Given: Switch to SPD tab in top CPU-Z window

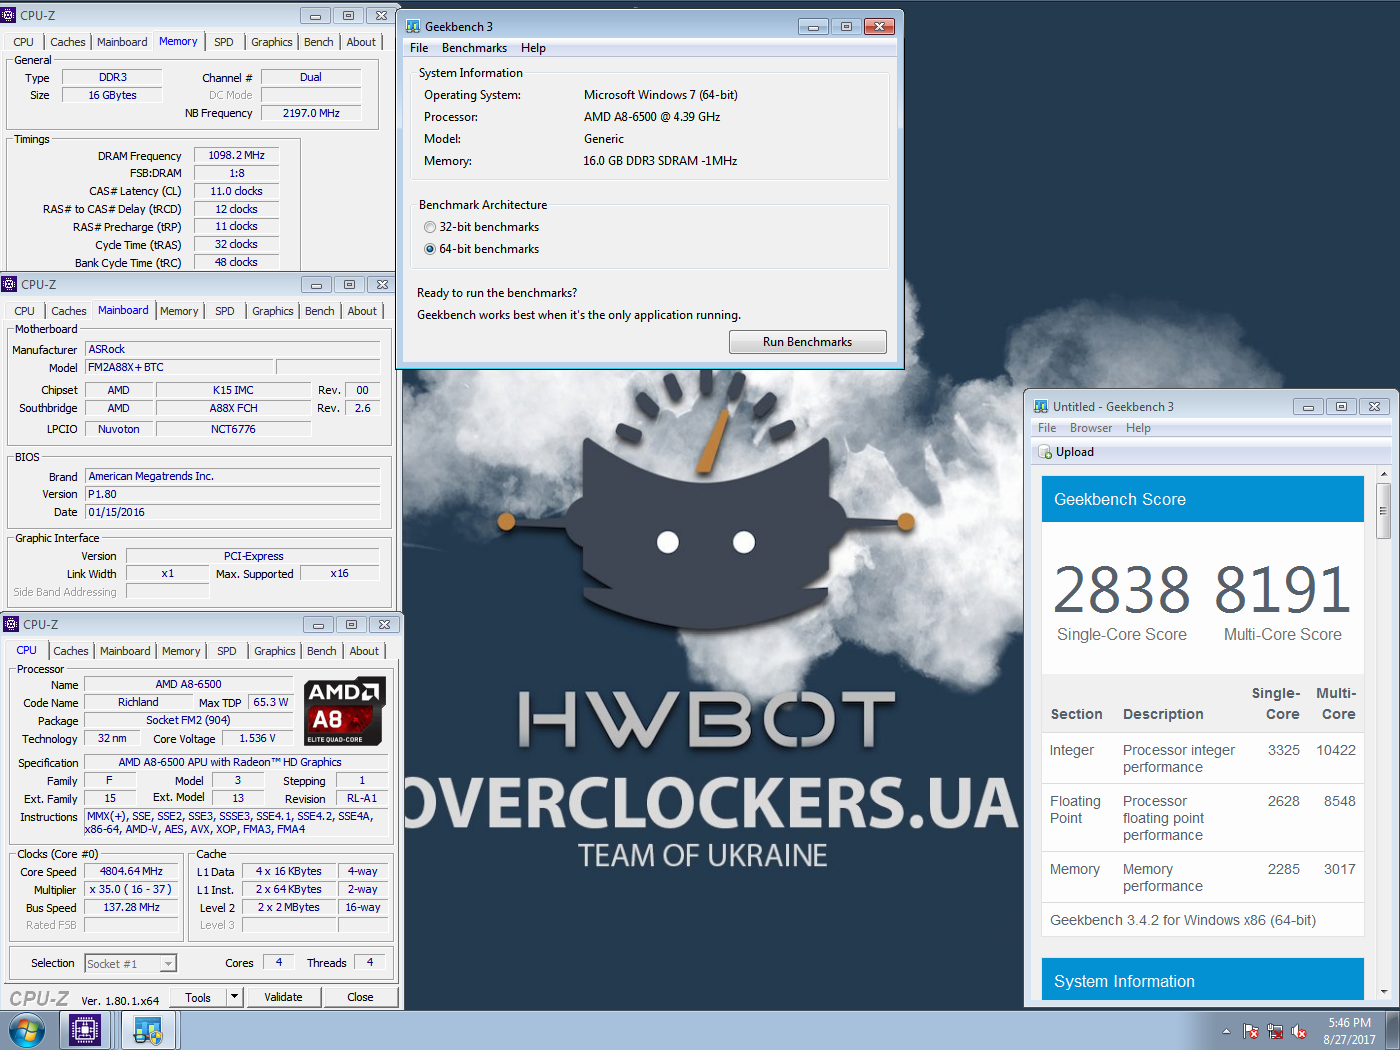Looking at the screenshot, I should tap(224, 42).
